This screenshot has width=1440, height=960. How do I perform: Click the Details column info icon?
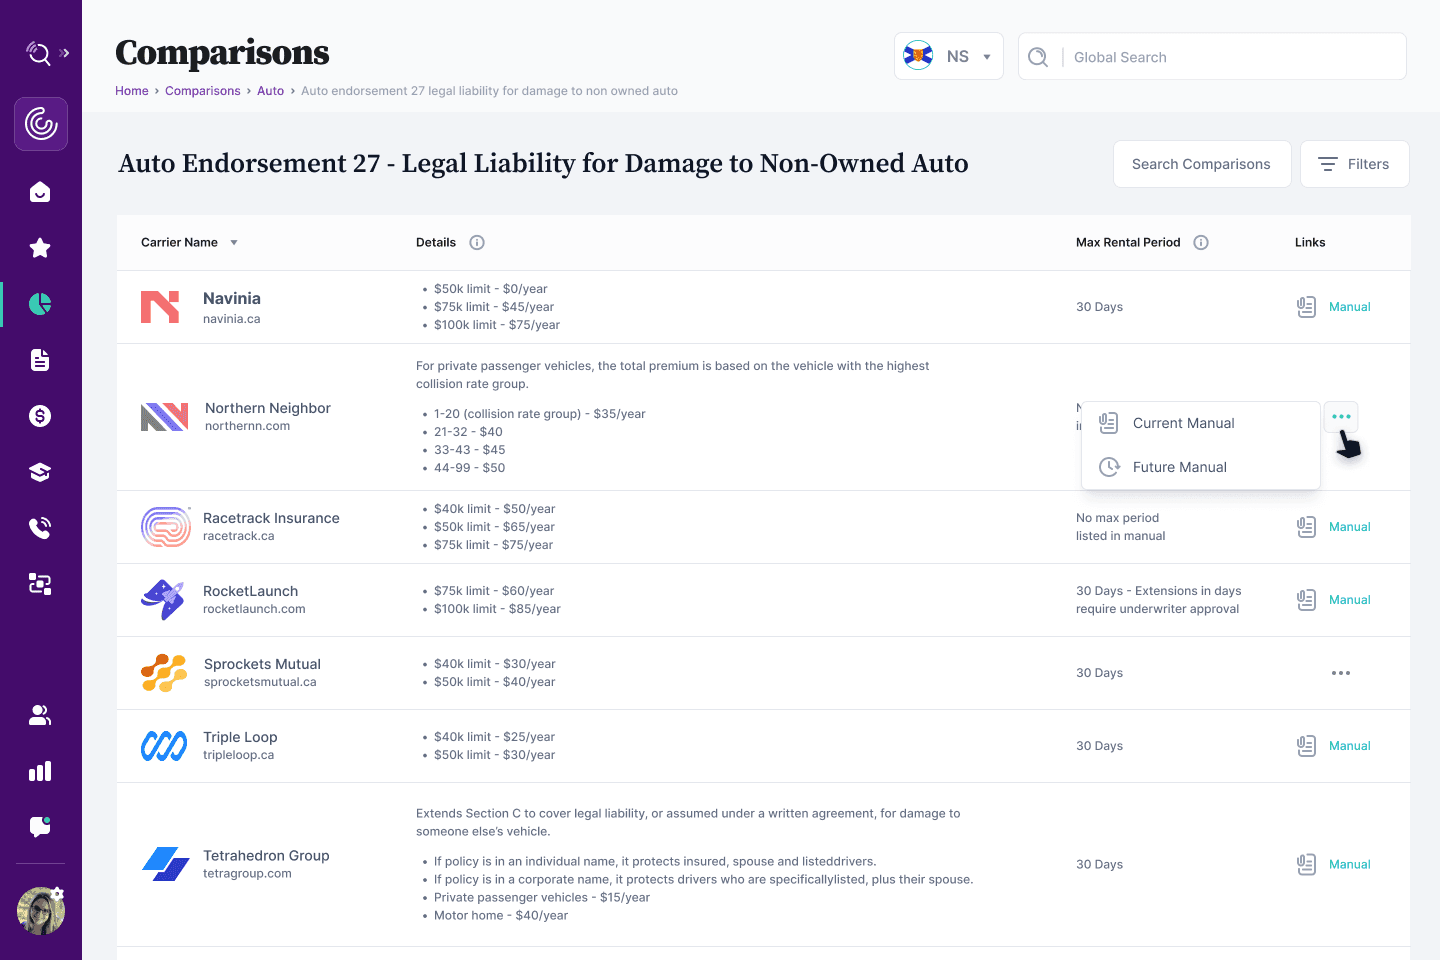click(x=477, y=242)
